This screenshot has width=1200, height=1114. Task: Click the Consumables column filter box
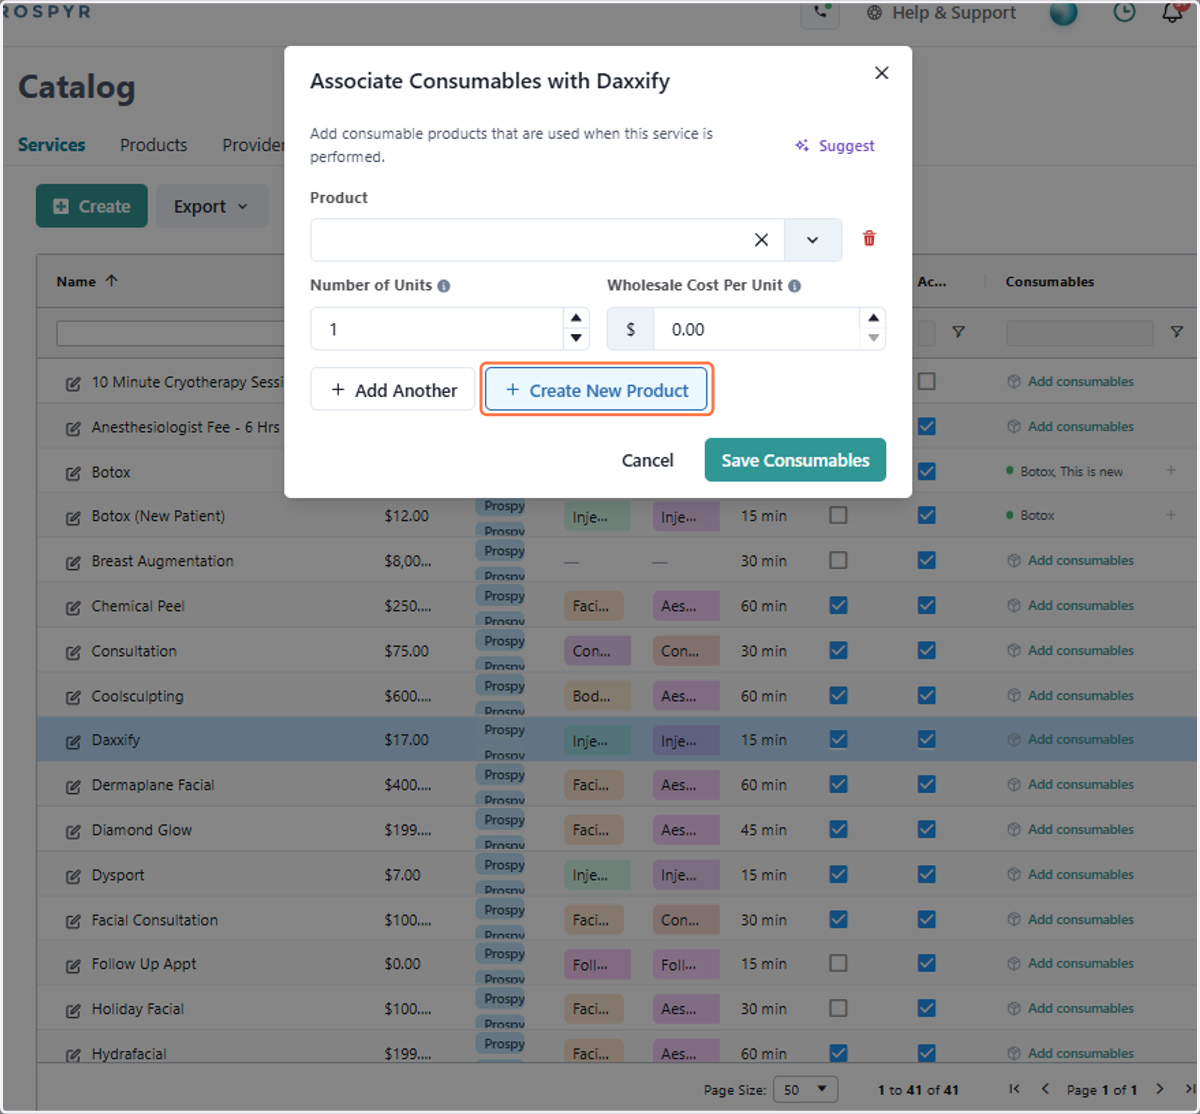[1080, 333]
